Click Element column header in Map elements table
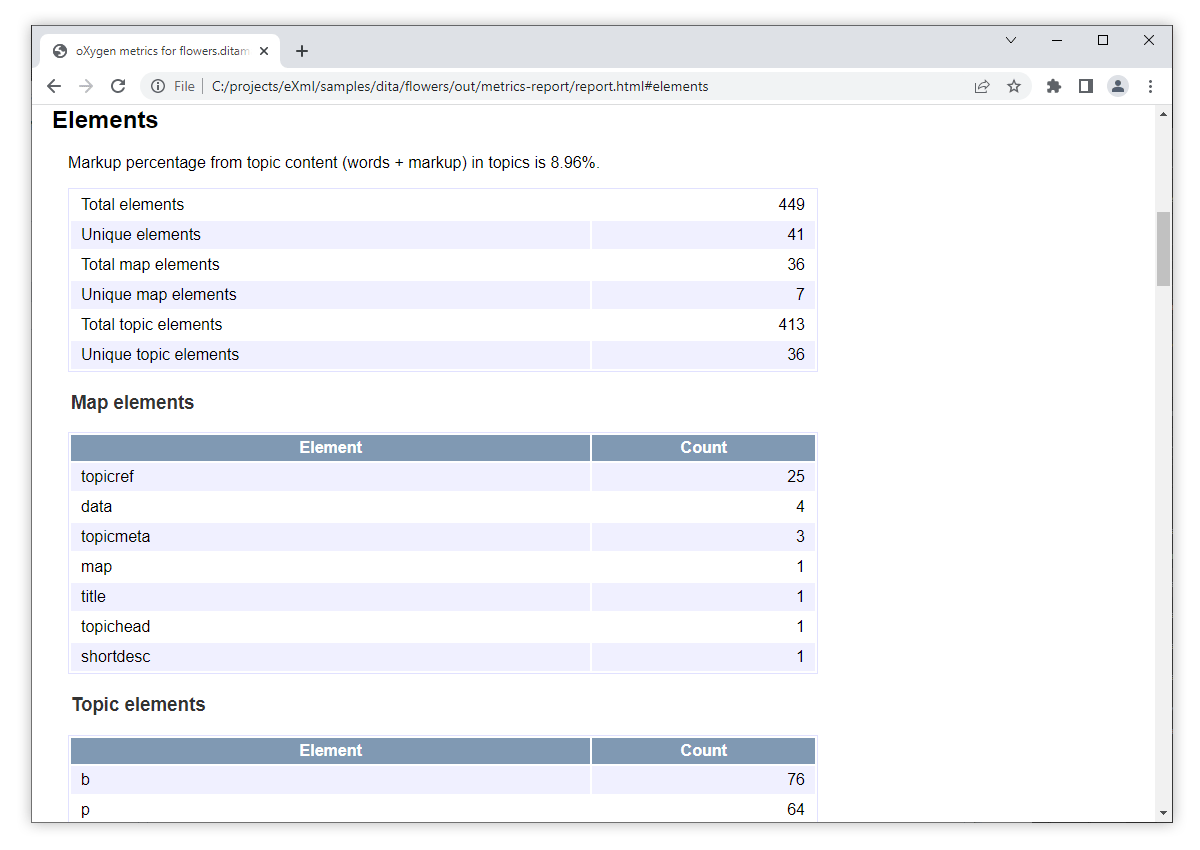1200x850 pixels. (331, 448)
